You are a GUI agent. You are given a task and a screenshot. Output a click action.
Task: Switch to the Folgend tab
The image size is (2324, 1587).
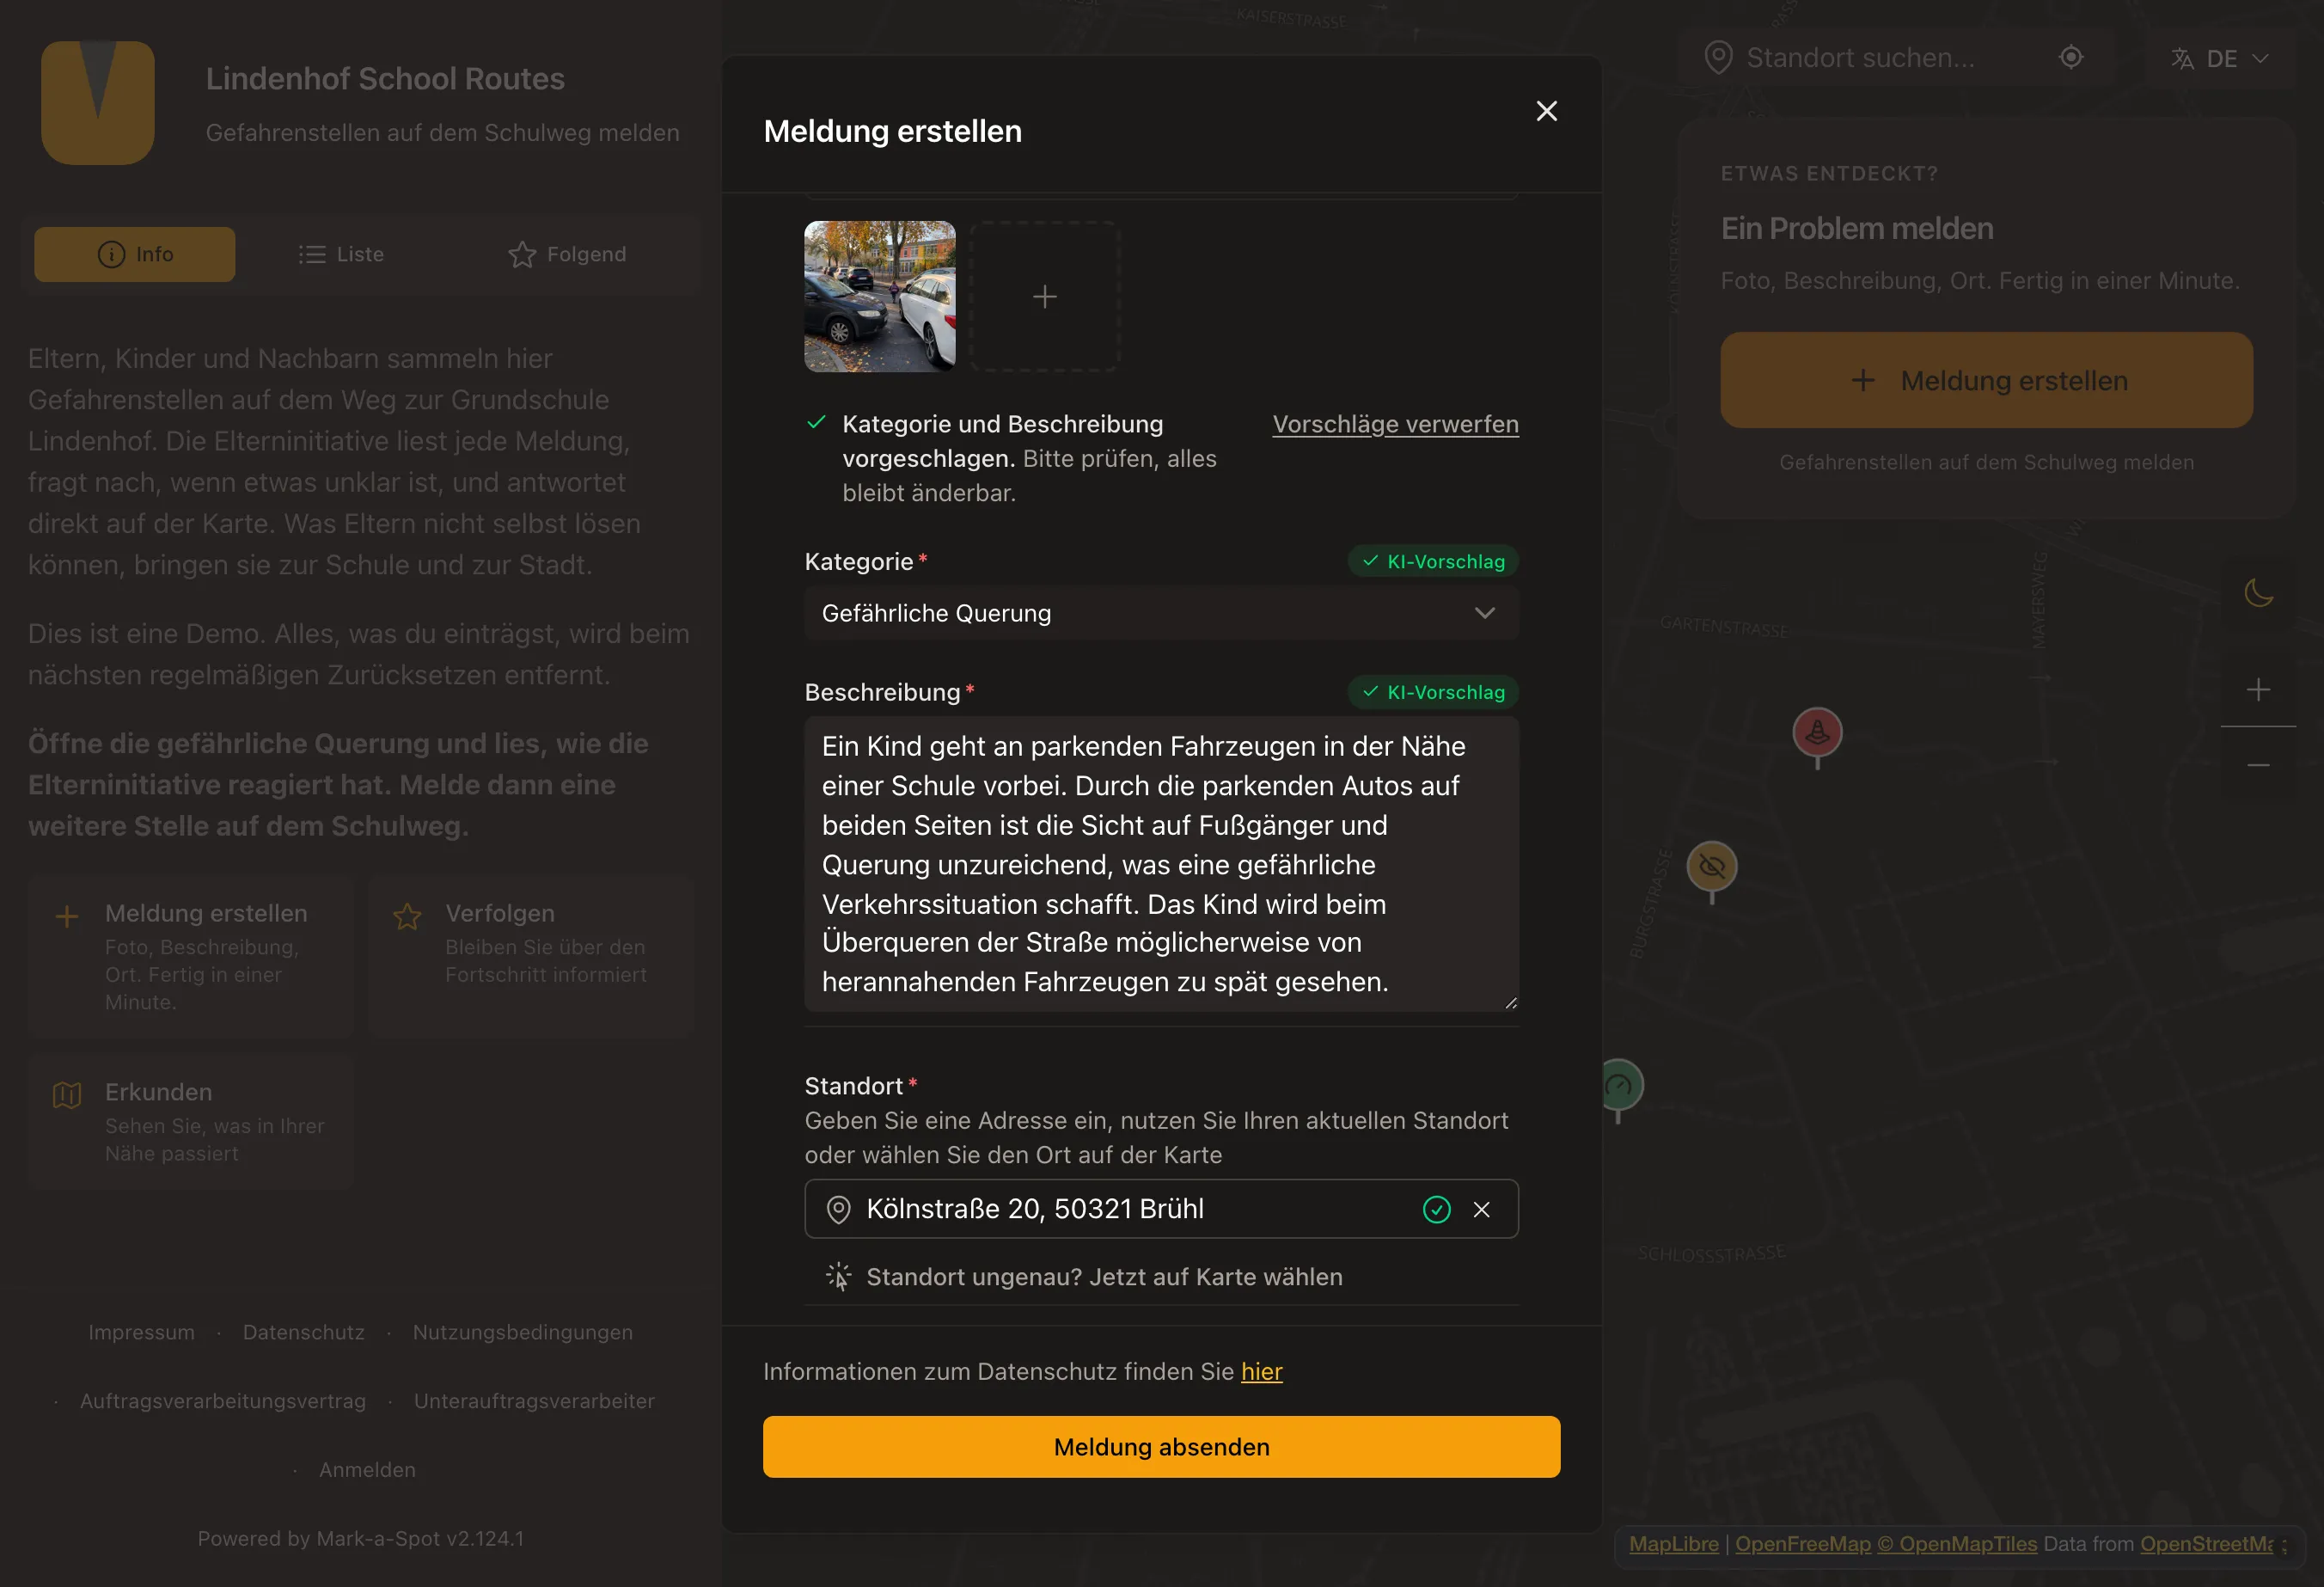567,254
